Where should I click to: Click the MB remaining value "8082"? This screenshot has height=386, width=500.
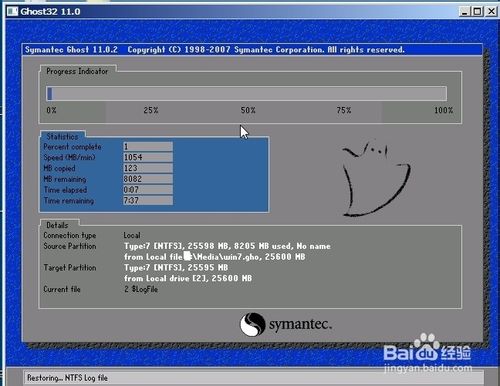point(148,179)
